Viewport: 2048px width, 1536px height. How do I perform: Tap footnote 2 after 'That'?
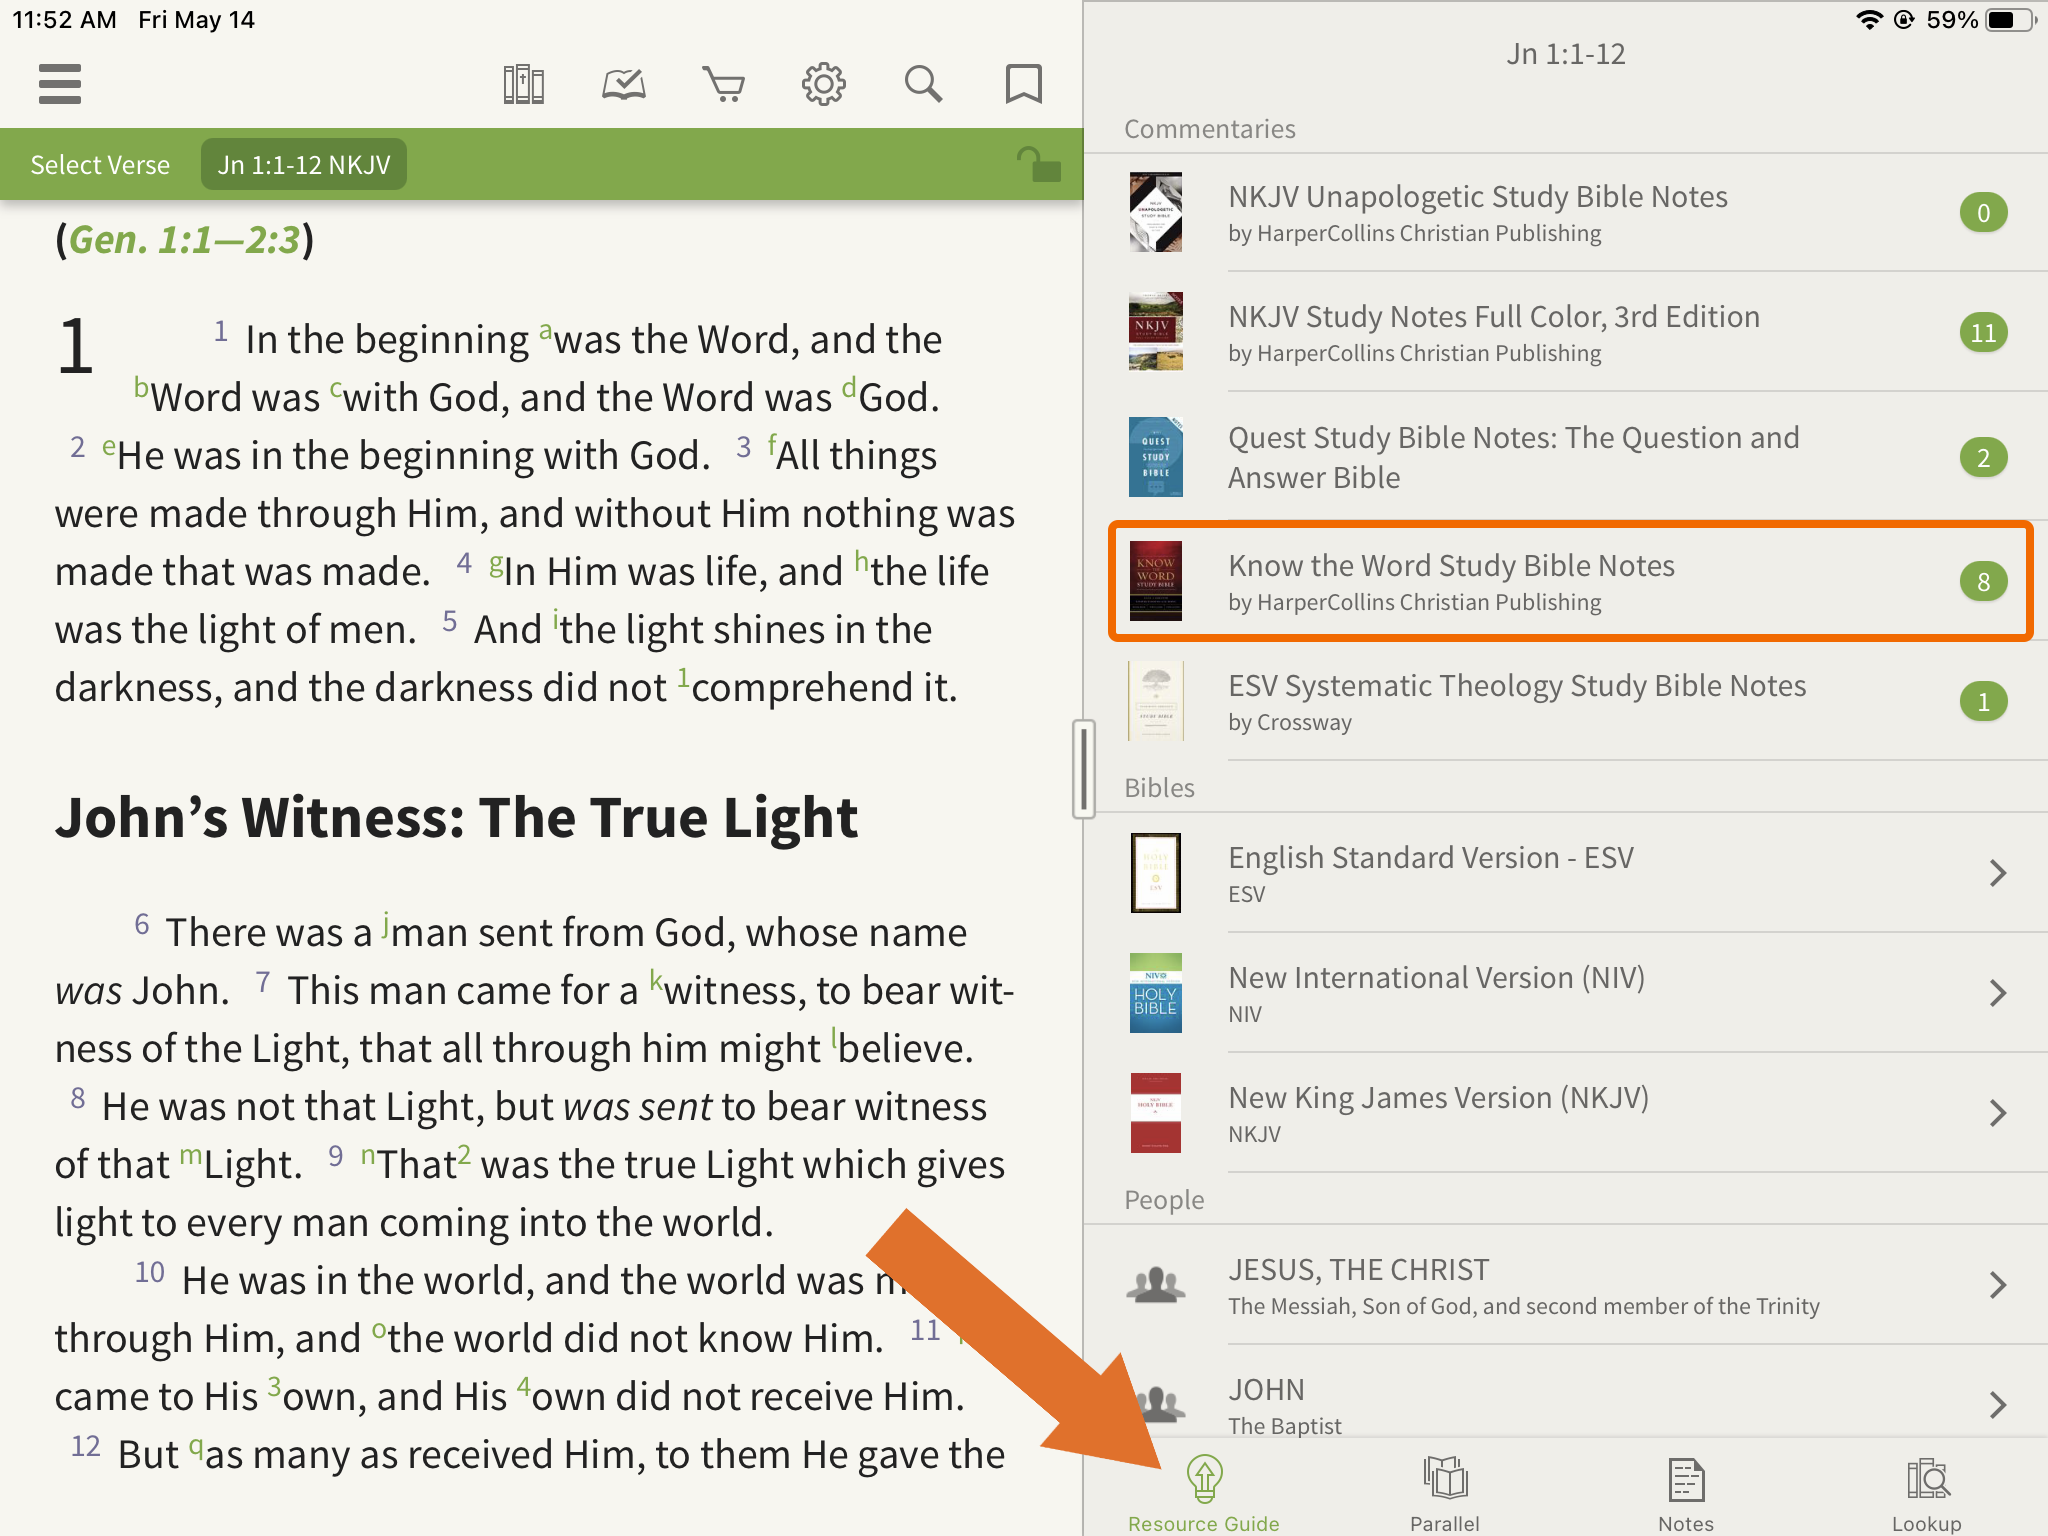[464, 1153]
